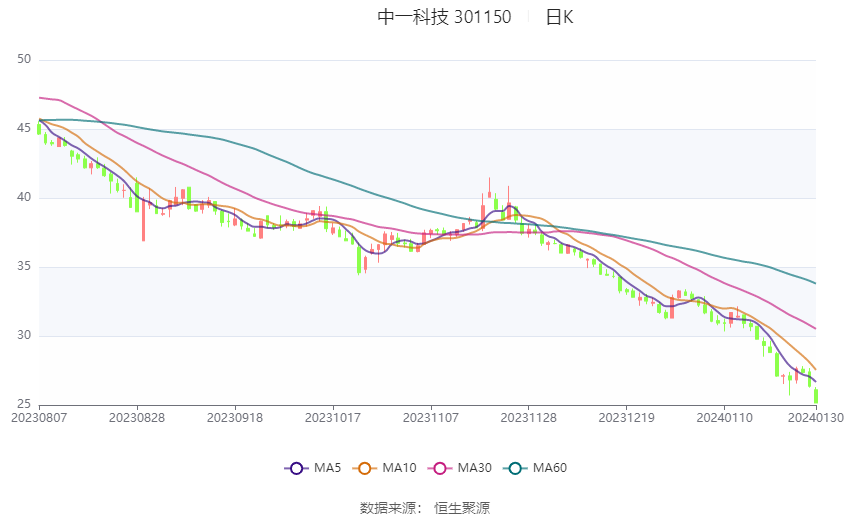Click the 35 price axis label

[24, 267]
